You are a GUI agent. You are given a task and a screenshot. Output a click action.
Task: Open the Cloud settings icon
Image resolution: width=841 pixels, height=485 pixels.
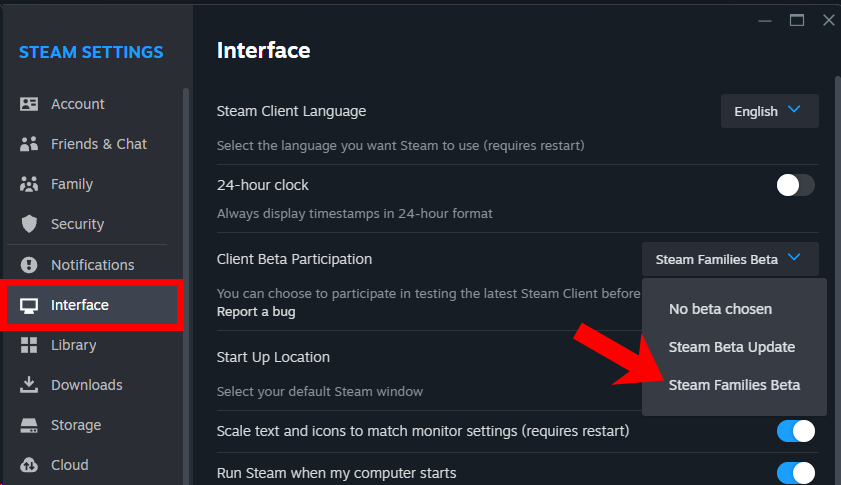29,465
